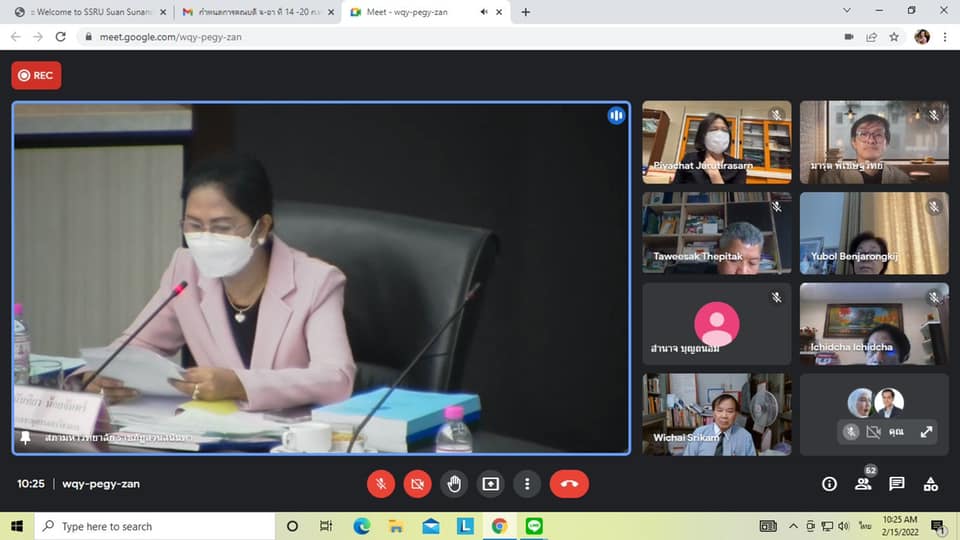Switch to the Gmail browser tab
This screenshot has height=540, width=960.
tap(257, 12)
